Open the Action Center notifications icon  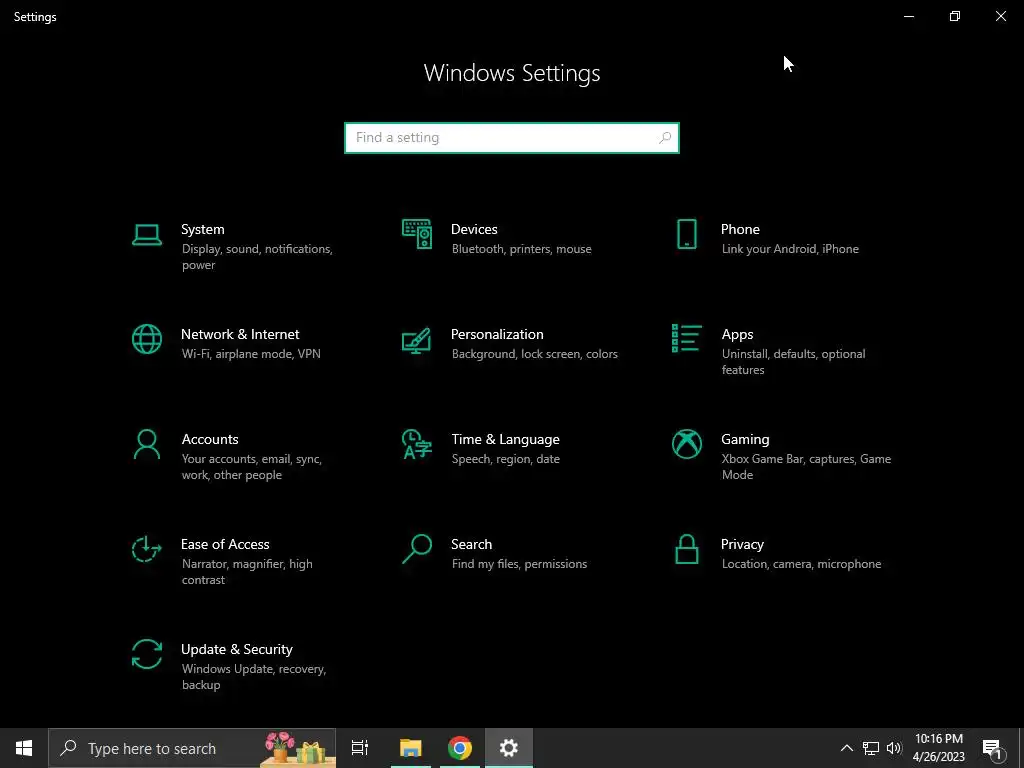click(x=992, y=748)
